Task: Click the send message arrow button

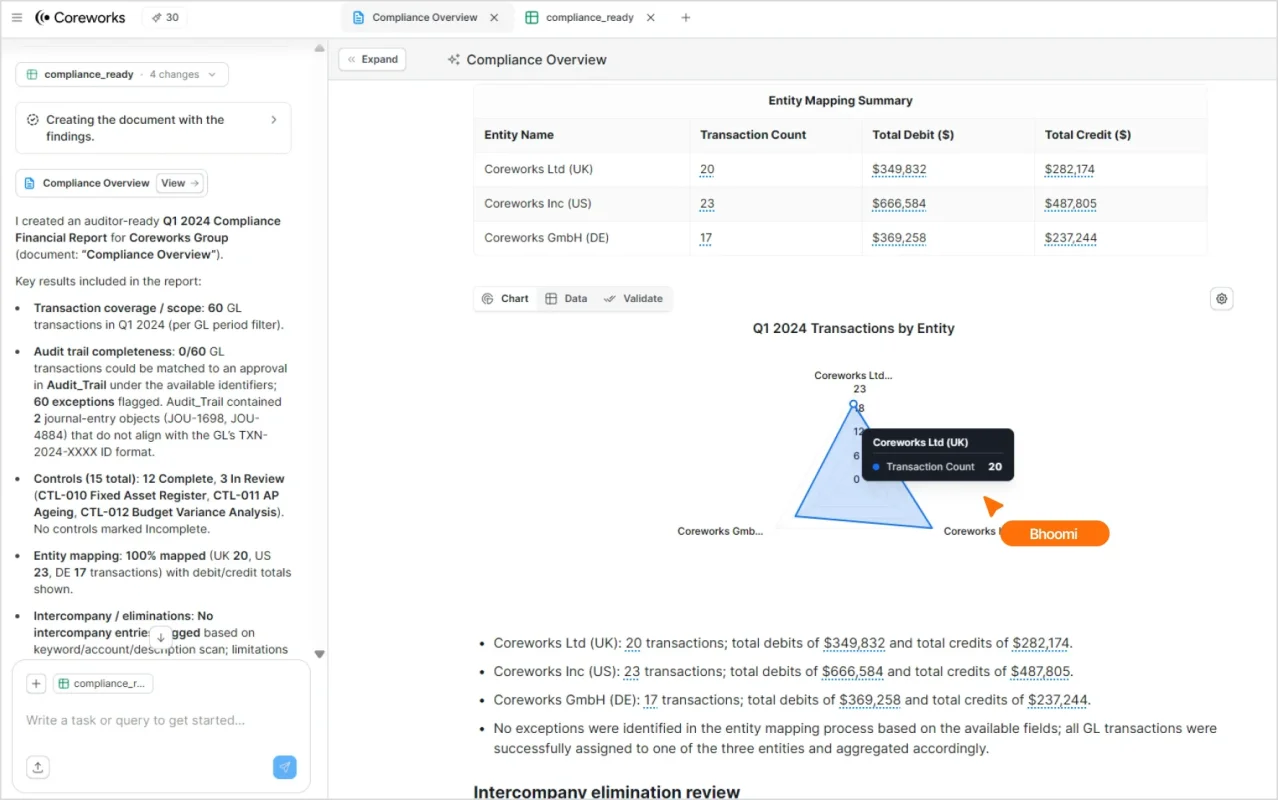Action: coord(285,767)
